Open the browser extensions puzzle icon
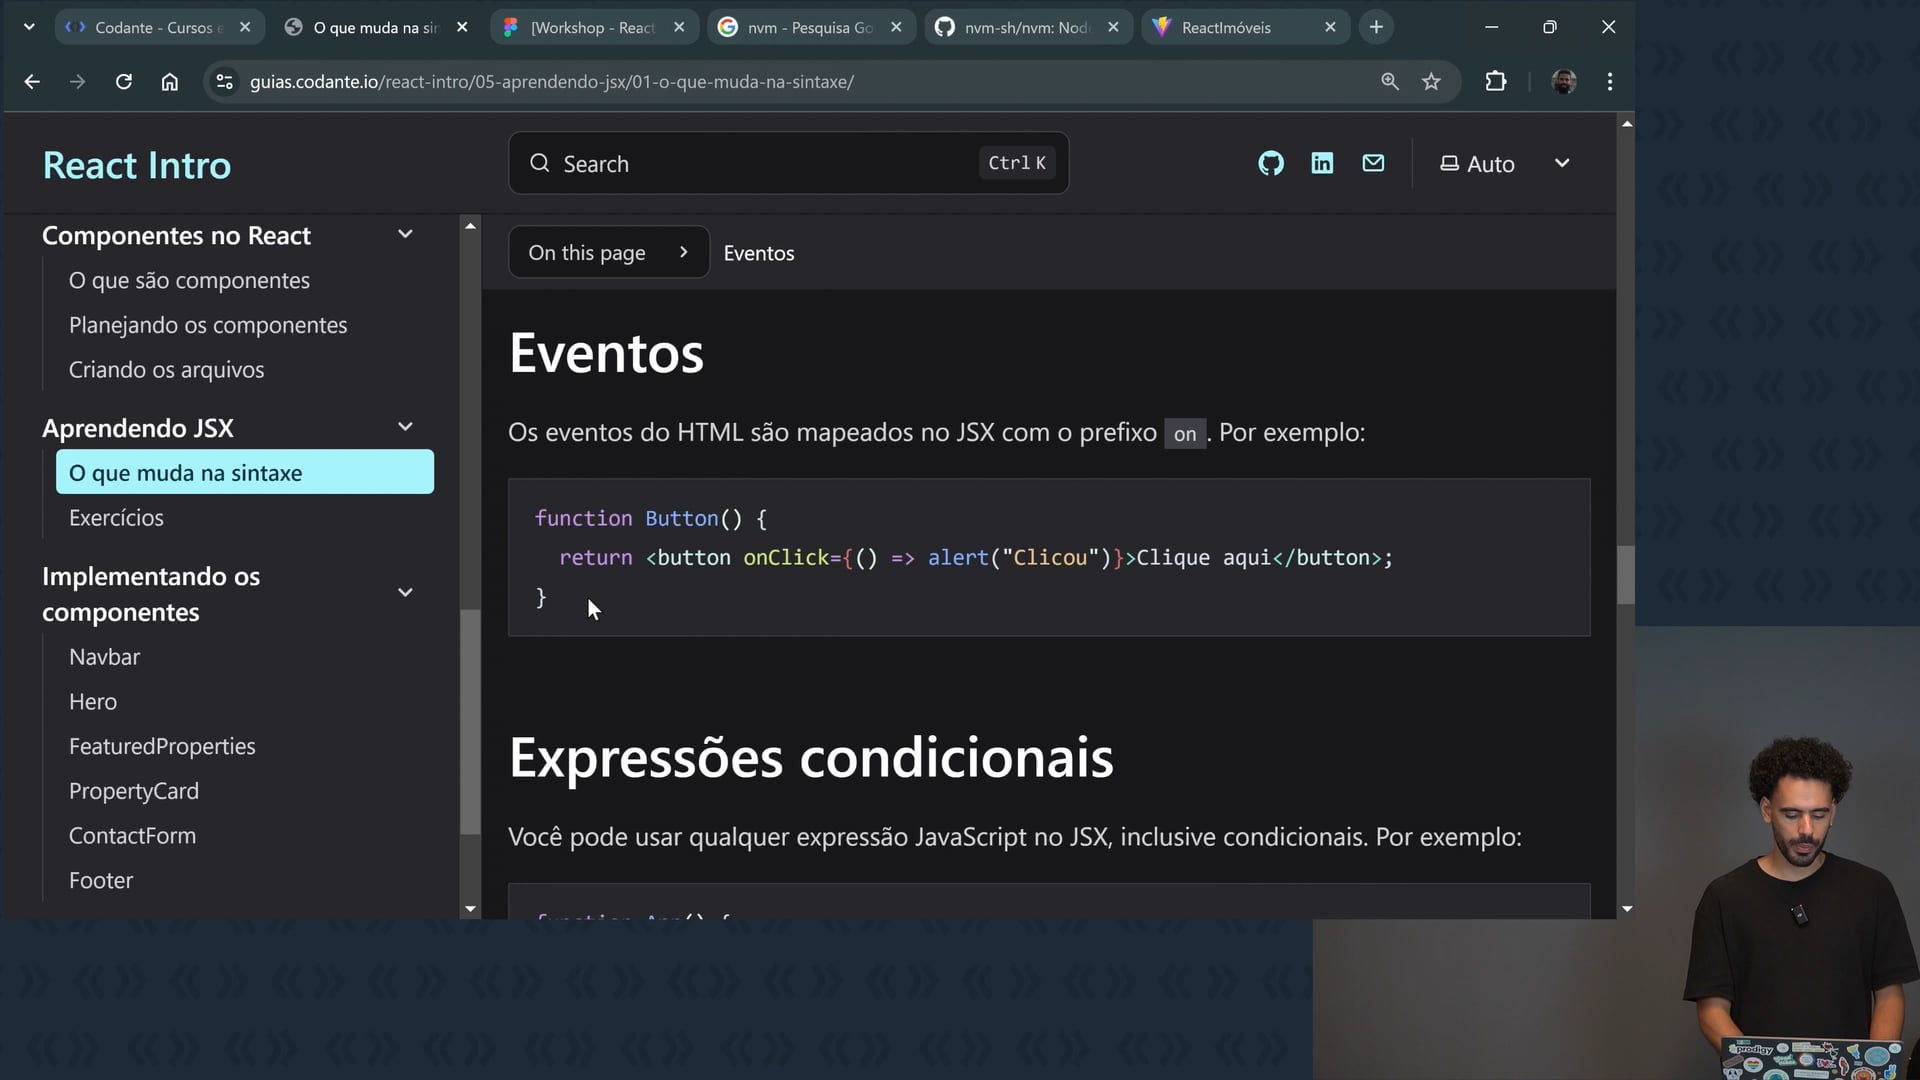Viewport: 1920px width, 1080px height. pyautogui.click(x=1495, y=82)
